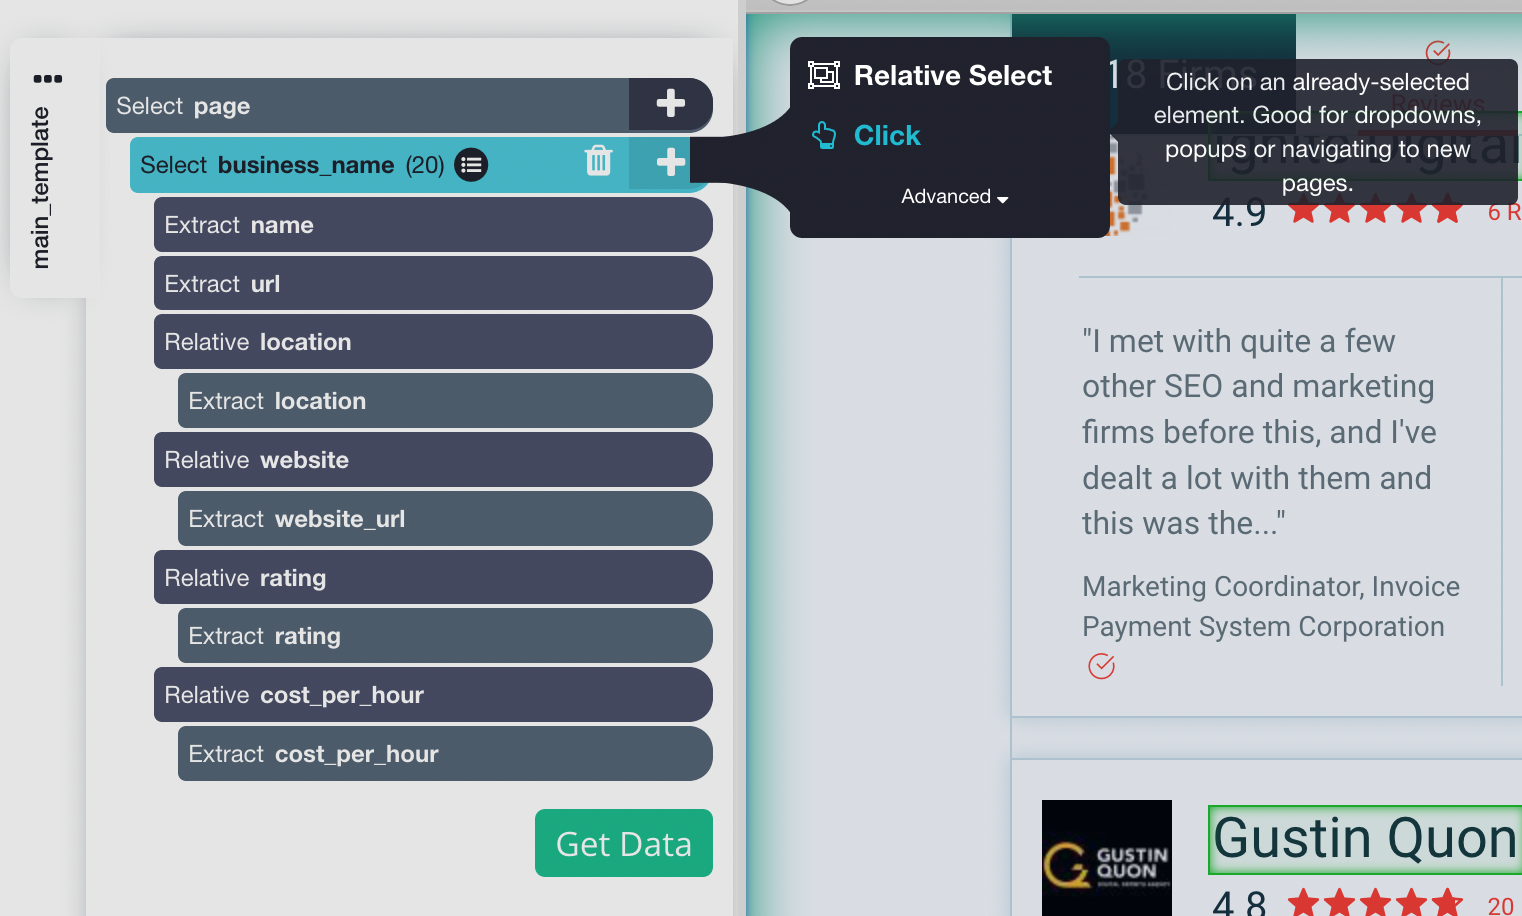This screenshot has height=916, width=1522.
Task: Open the Extract url command
Action: tap(433, 283)
